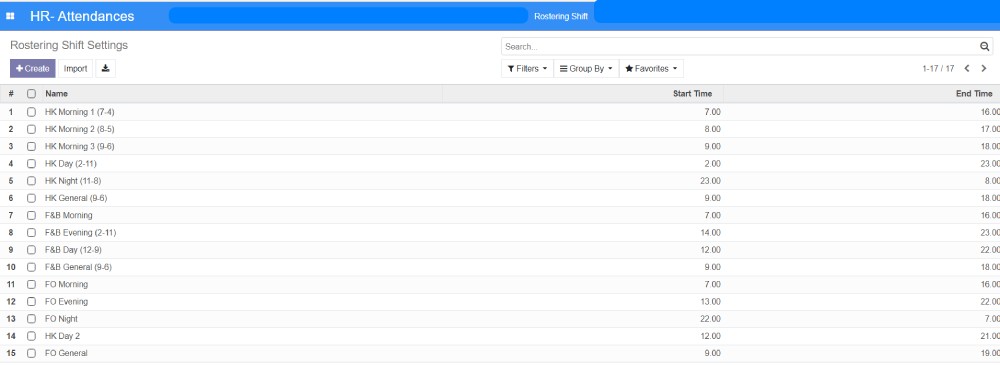The width and height of the screenshot is (1000, 365).
Task: Expand the Group By dropdown
Action: [586, 68]
